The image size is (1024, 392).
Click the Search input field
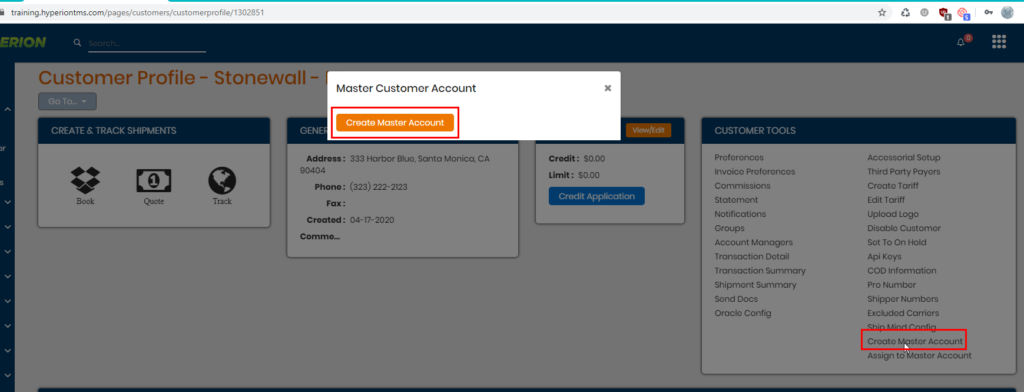(x=147, y=43)
